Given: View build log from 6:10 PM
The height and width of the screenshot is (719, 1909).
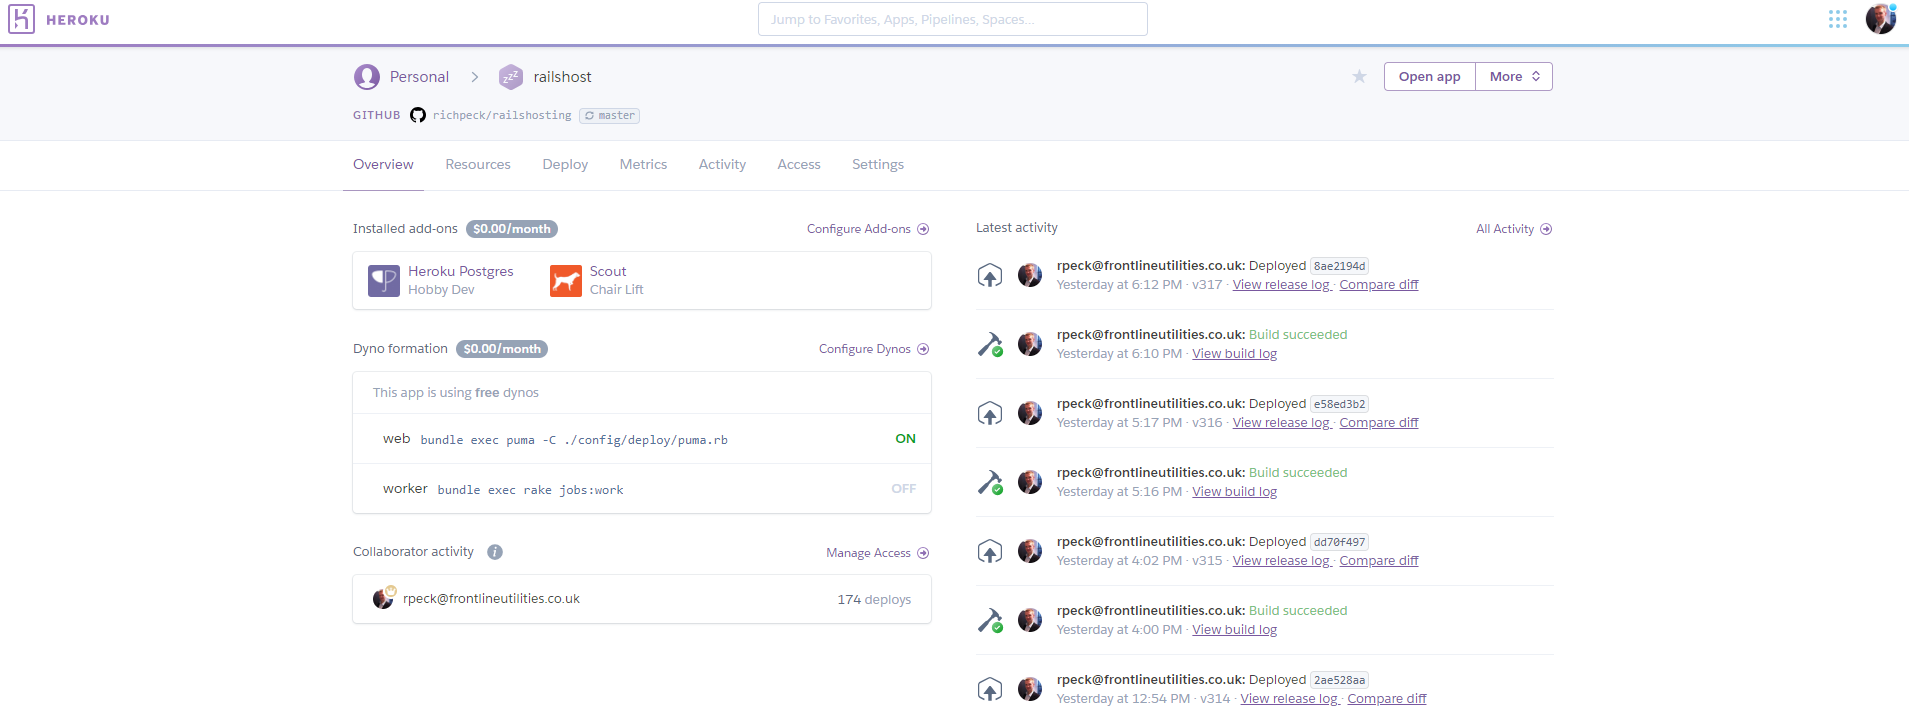Looking at the screenshot, I should tap(1234, 354).
